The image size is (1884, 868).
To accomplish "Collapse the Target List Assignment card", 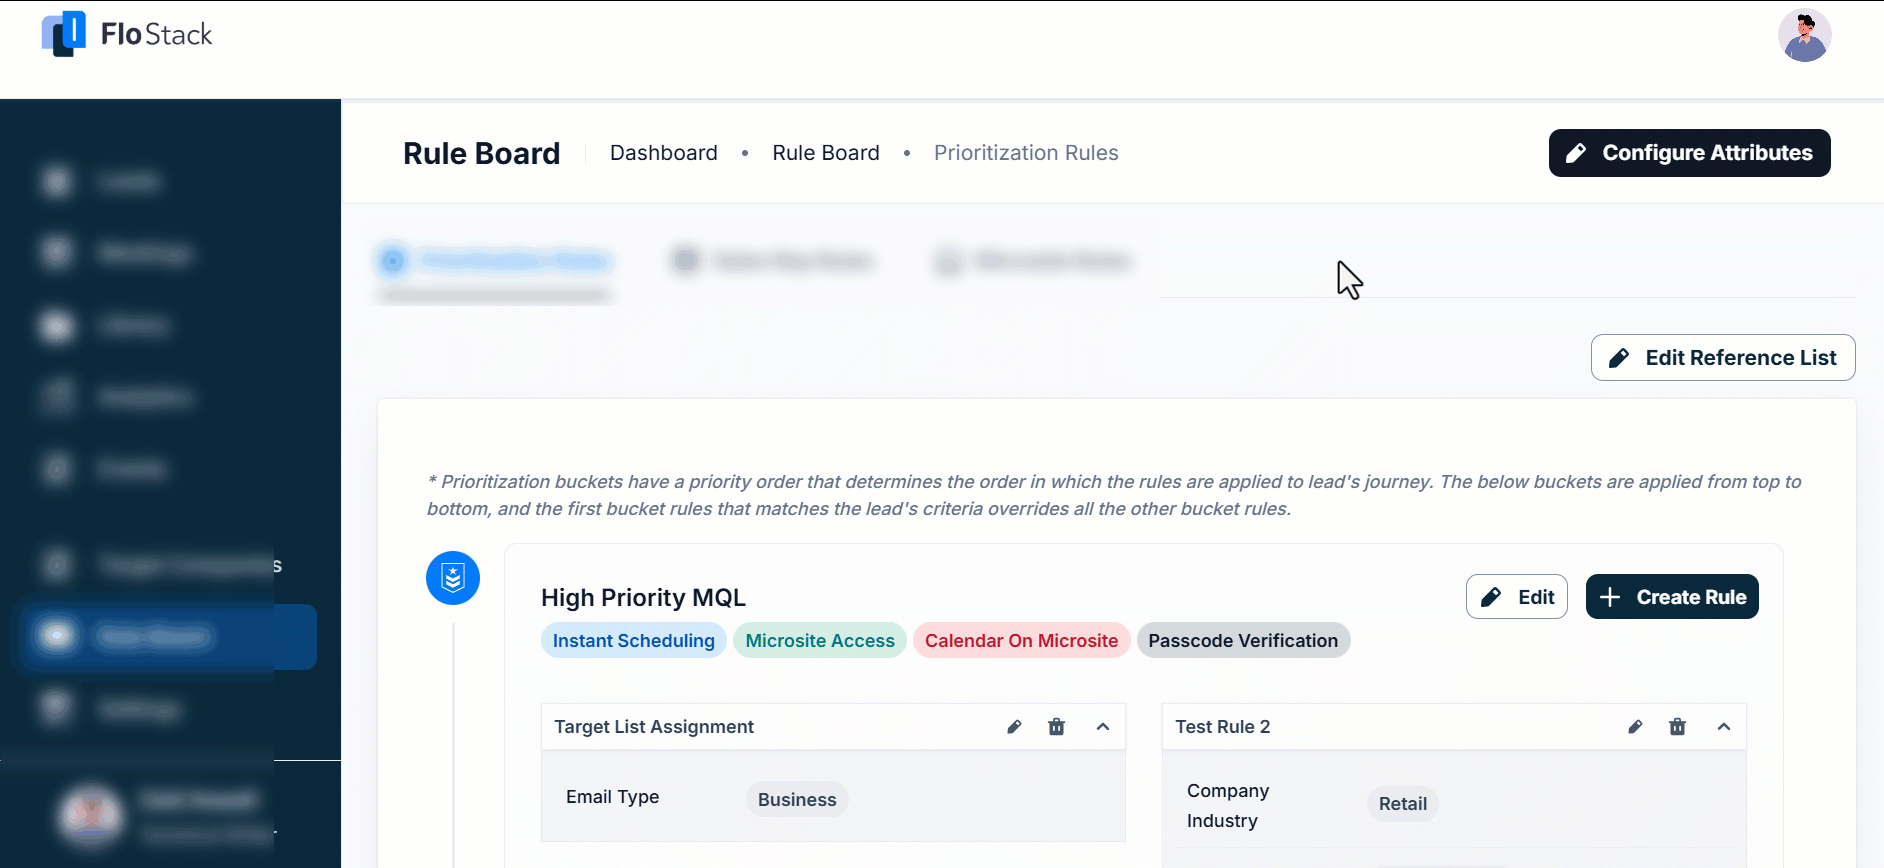I will click(x=1103, y=727).
